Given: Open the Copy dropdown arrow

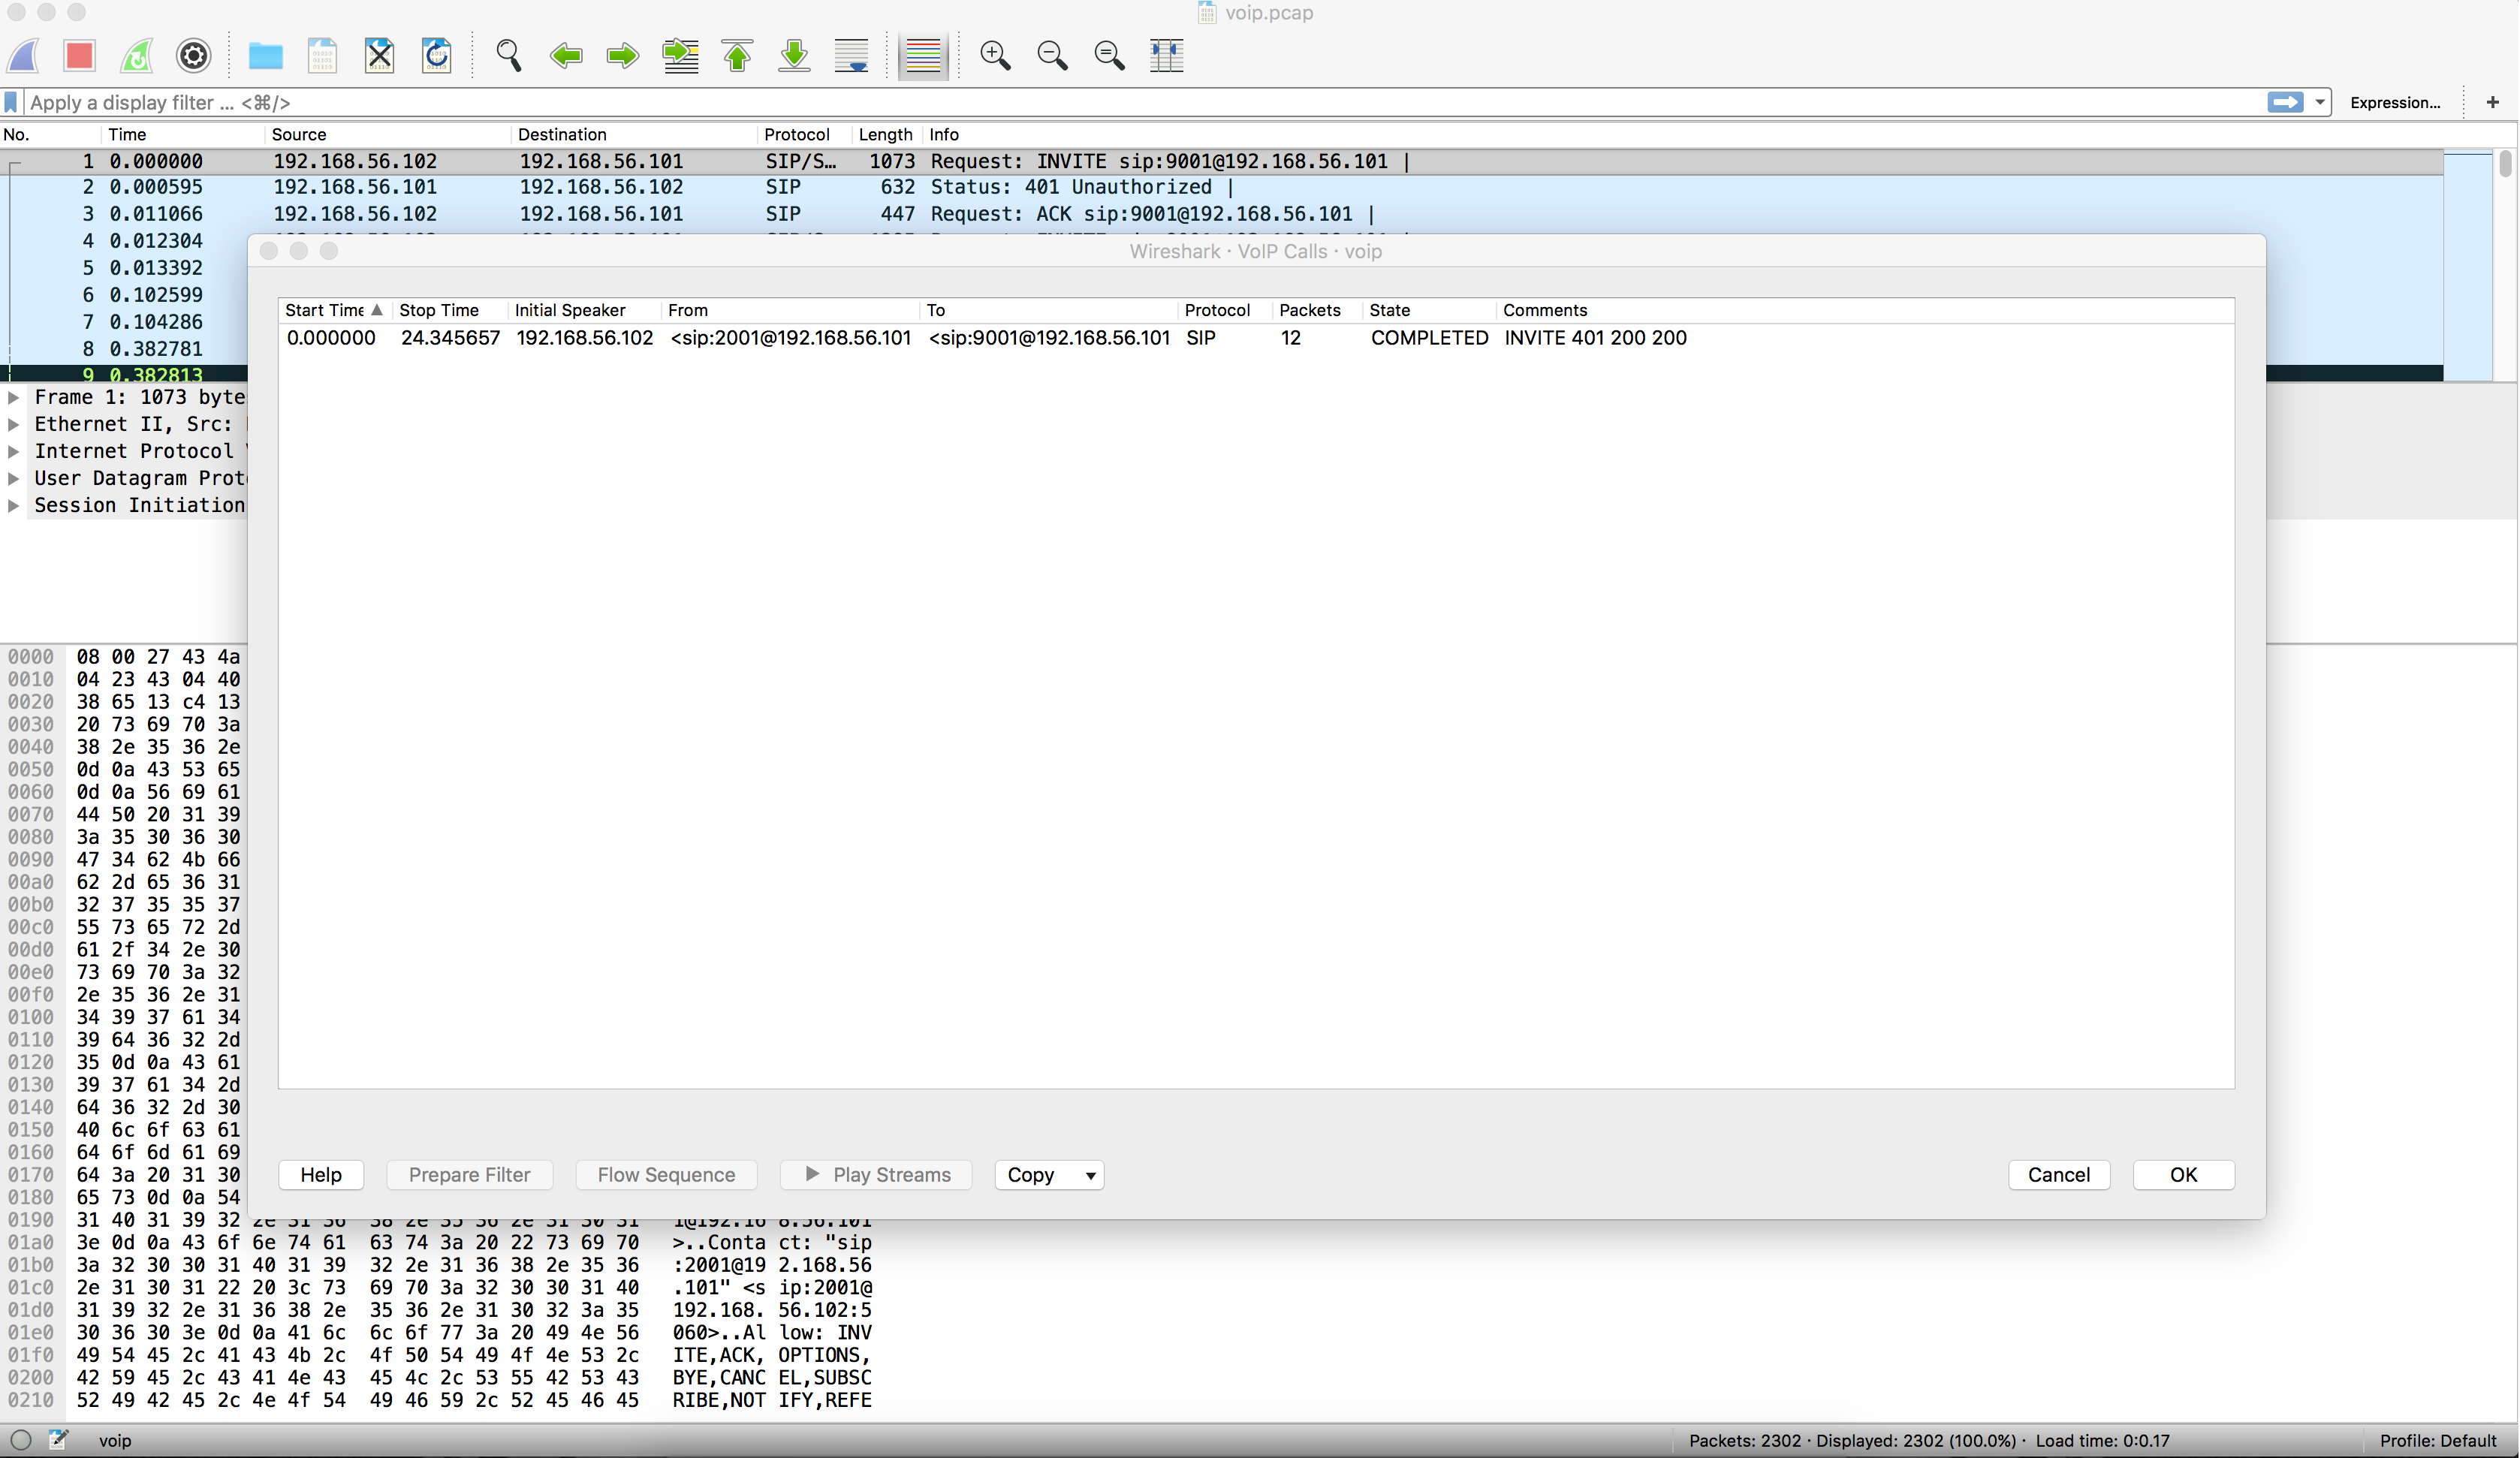Looking at the screenshot, I should click(1090, 1175).
